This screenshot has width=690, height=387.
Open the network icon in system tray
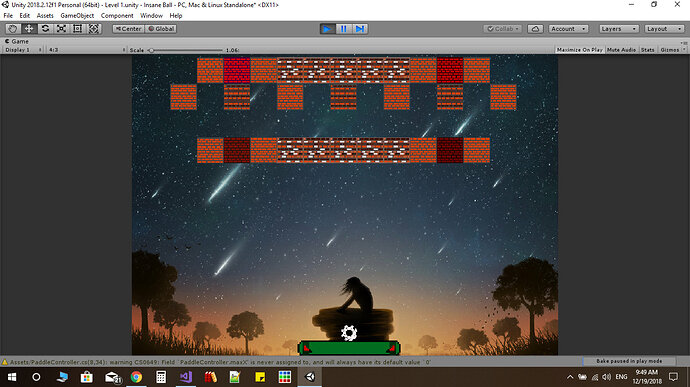pyautogui.click(x=595, y=377)
